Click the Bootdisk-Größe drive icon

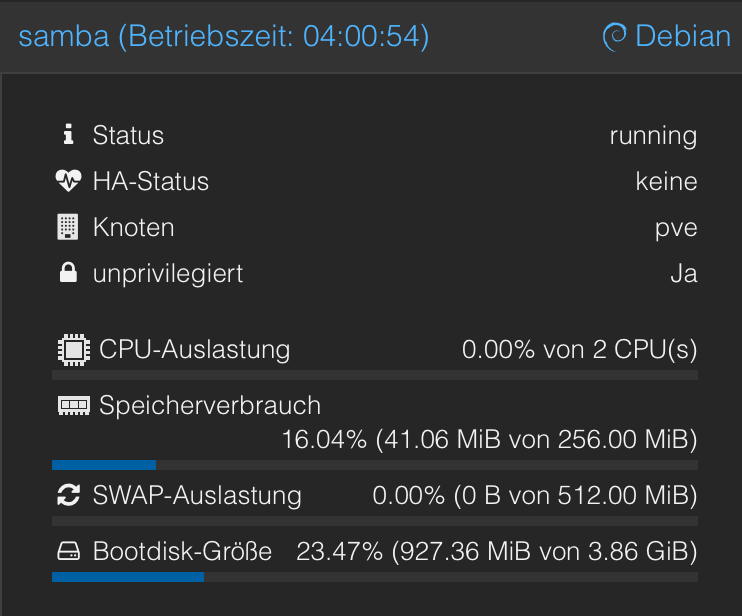pos(69,551)
